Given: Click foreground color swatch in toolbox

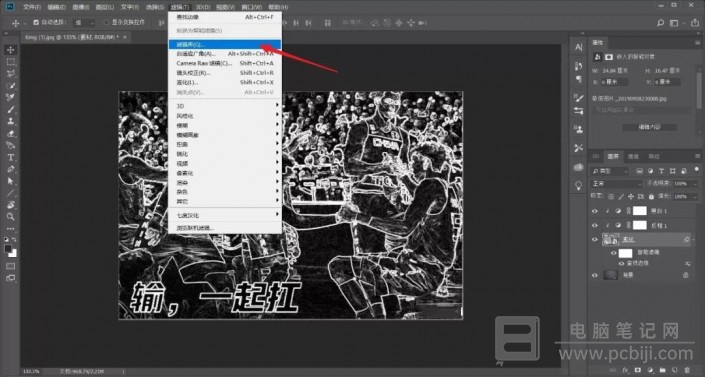Looking at the screenshot, I should (x=8, y=249).
